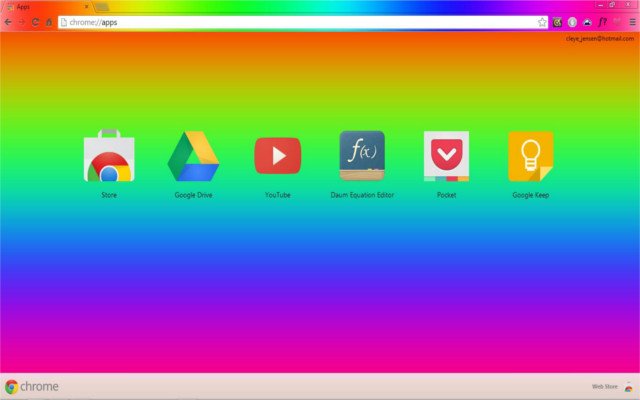Click the forward navigation arrow
Screen dimensions: 640x400
click(22, 22)
